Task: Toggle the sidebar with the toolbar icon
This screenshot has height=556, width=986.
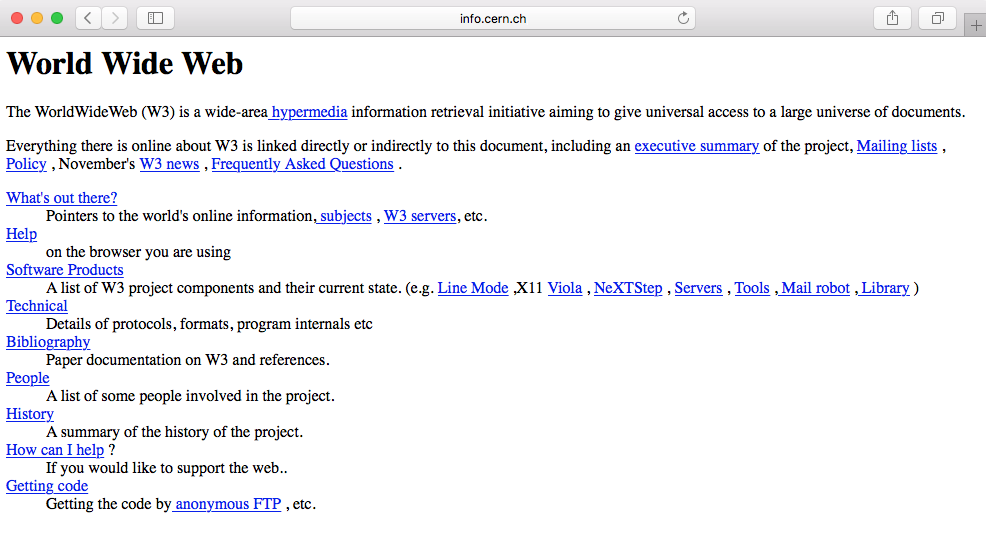Action: point(155,18)
